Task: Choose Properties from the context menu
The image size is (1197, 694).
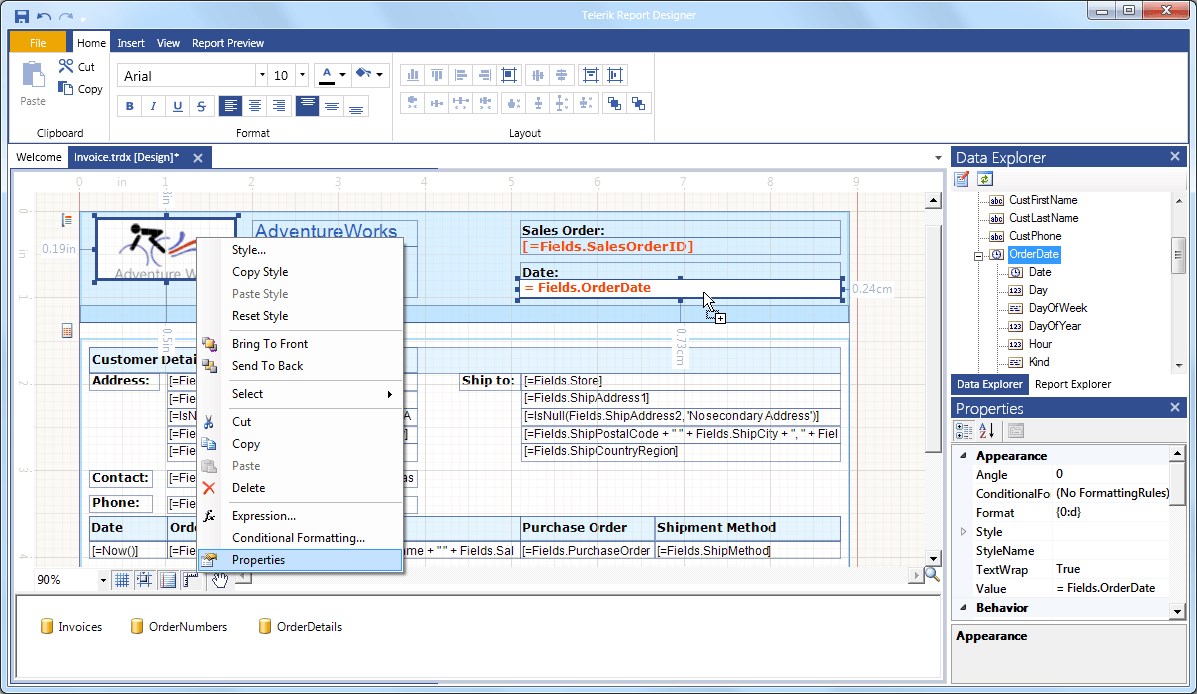Action: point(300,560)
